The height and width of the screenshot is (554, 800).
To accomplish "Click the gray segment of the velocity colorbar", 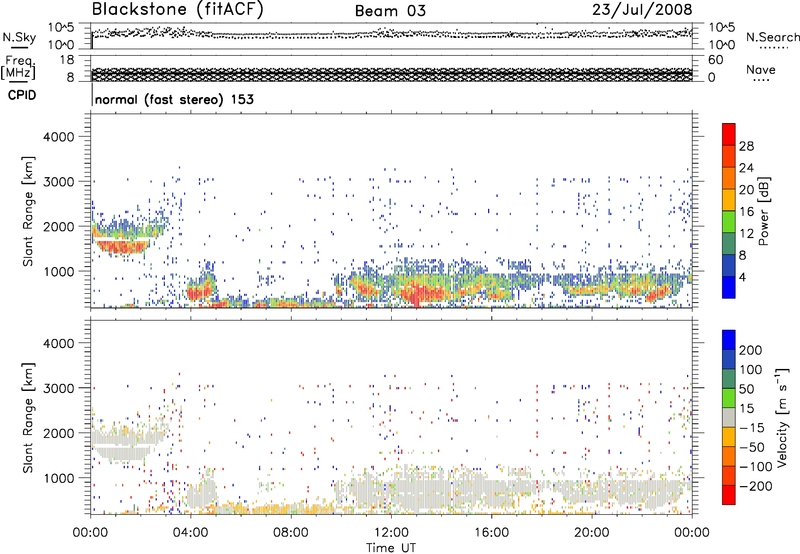I will pyautogui.click(x=729, y=417).
